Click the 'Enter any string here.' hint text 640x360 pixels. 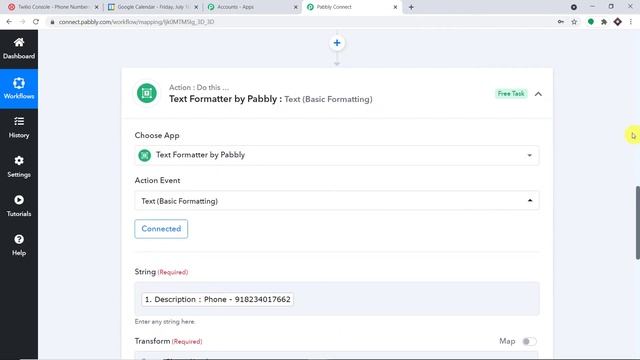point(165,322)
